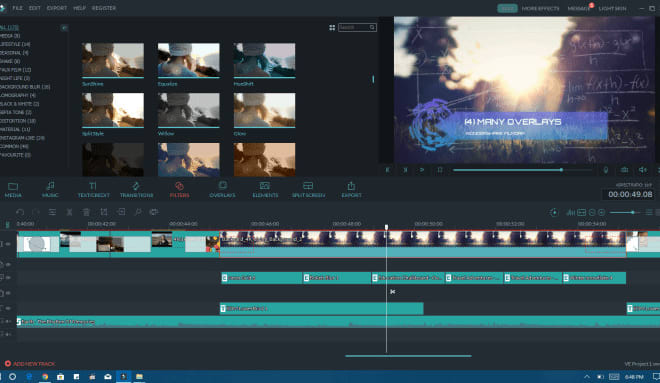This screenshot has height=383, width=660.
Task: Open the Elements panel
Action: pyautogui.click(x=265, y=189)
